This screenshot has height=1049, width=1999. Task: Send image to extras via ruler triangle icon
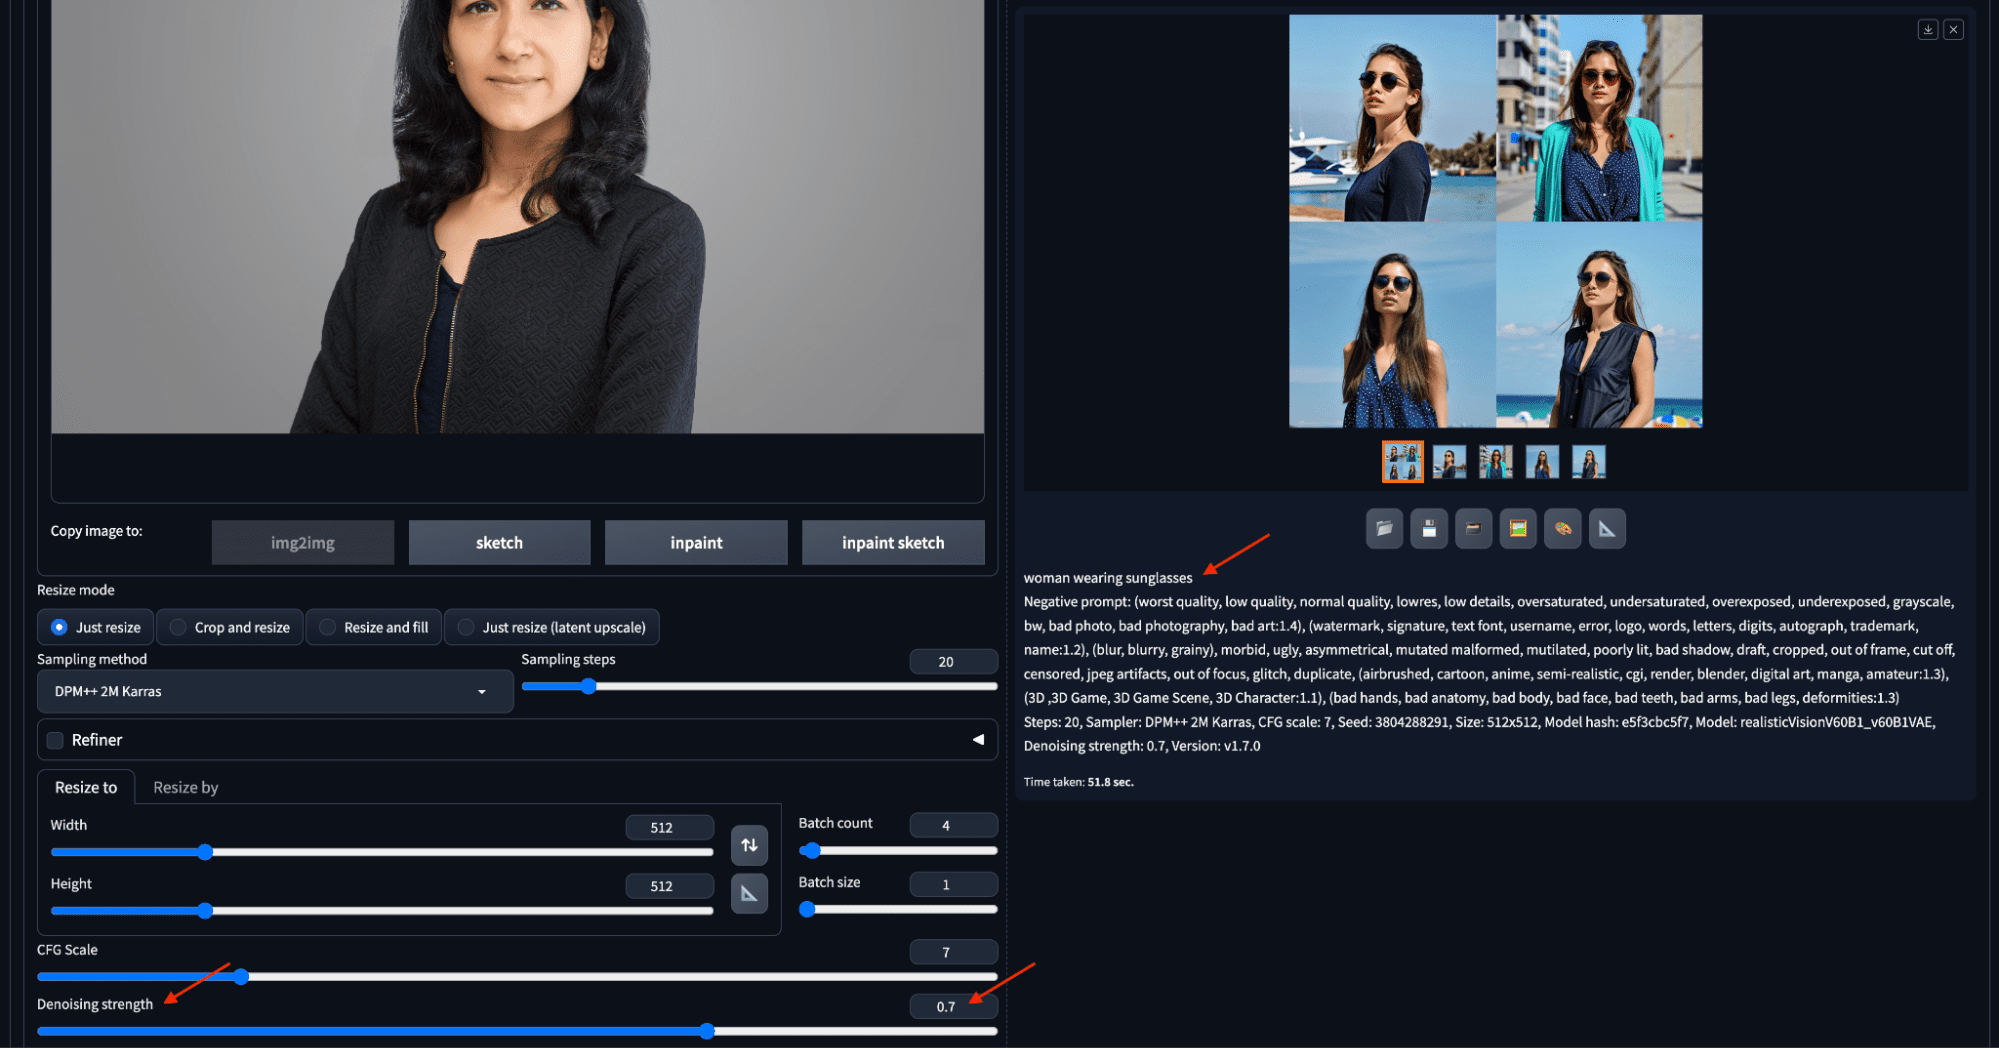click(x=1607, y=529)
